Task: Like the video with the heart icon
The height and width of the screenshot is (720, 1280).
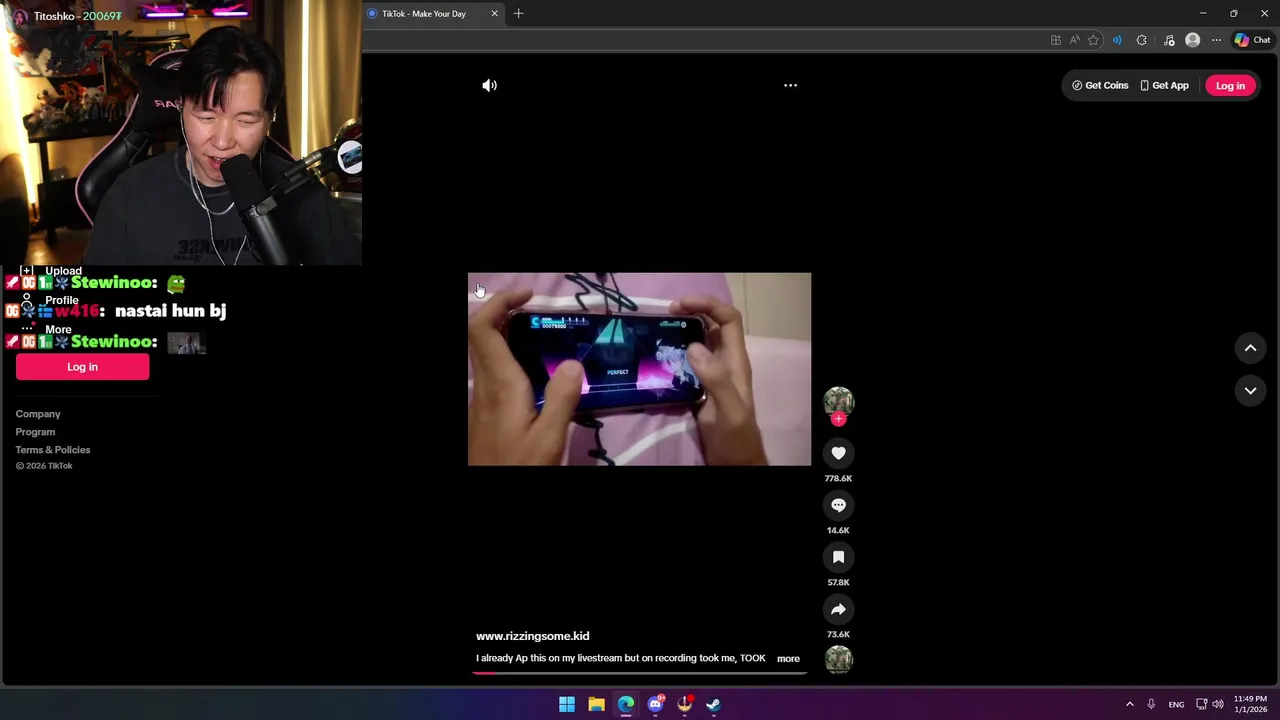Action: (838, 453)
